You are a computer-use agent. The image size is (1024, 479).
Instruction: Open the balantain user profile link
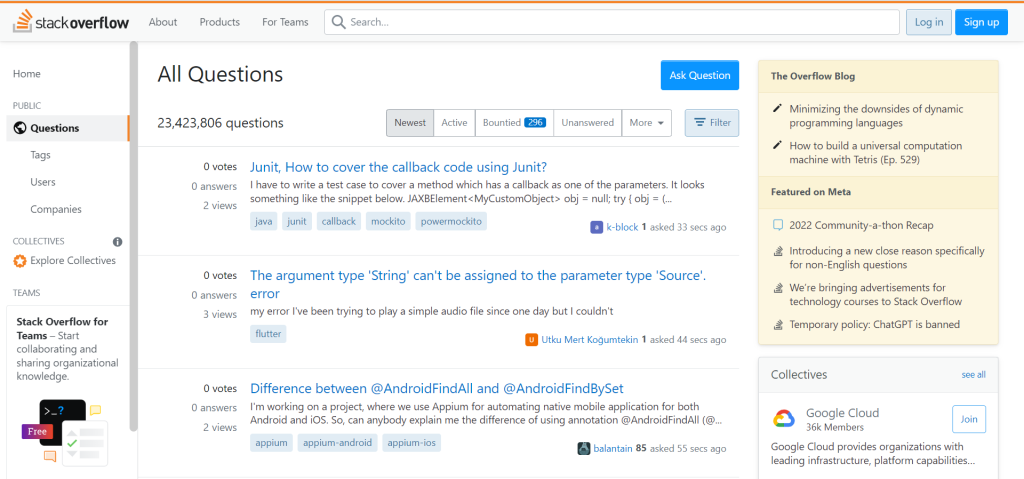pos(613,448)
